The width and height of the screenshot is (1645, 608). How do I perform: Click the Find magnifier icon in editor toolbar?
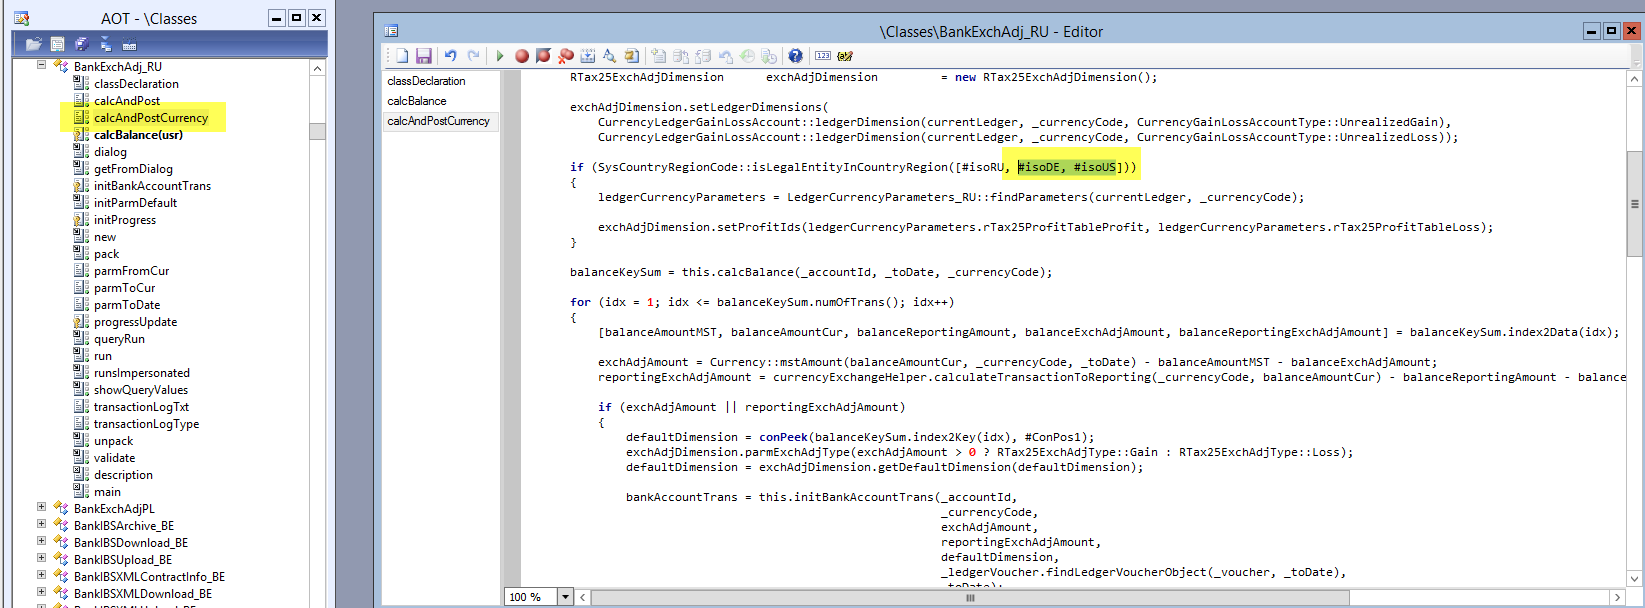609,56
